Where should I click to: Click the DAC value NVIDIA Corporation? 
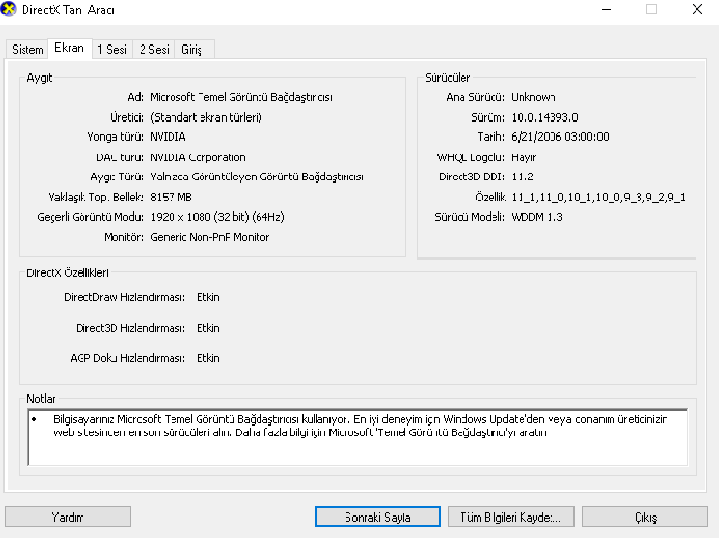click(198, 157)
